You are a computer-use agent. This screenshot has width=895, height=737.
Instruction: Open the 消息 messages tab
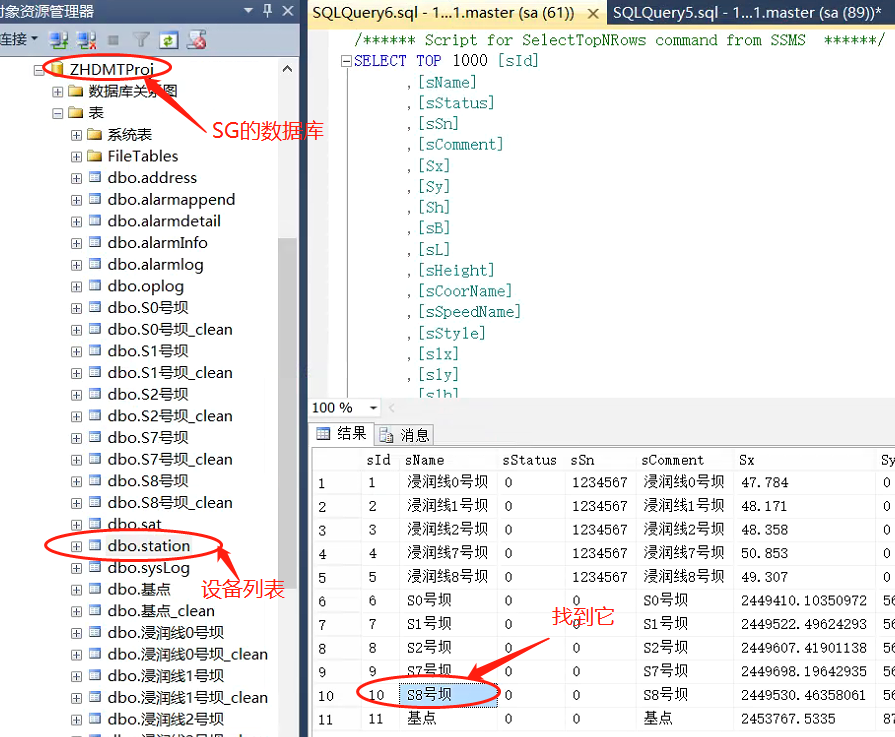coord(405,434)
